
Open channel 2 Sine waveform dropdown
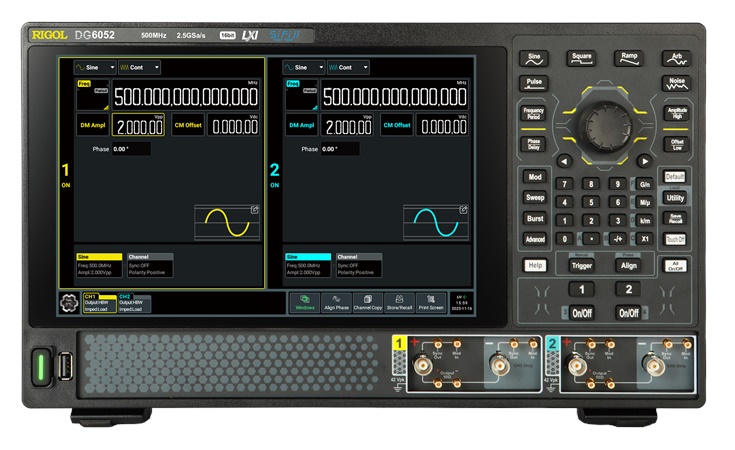[x=304, y=68]
